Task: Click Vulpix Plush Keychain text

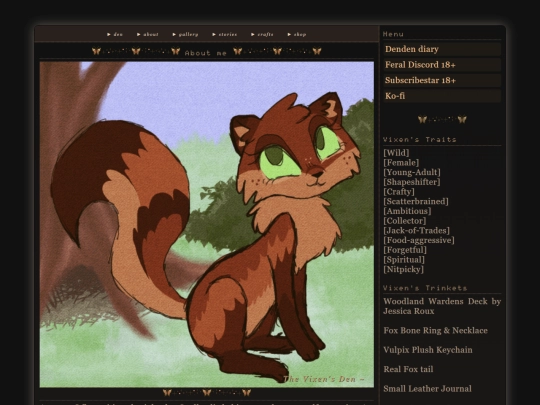Action: [428, 350]
